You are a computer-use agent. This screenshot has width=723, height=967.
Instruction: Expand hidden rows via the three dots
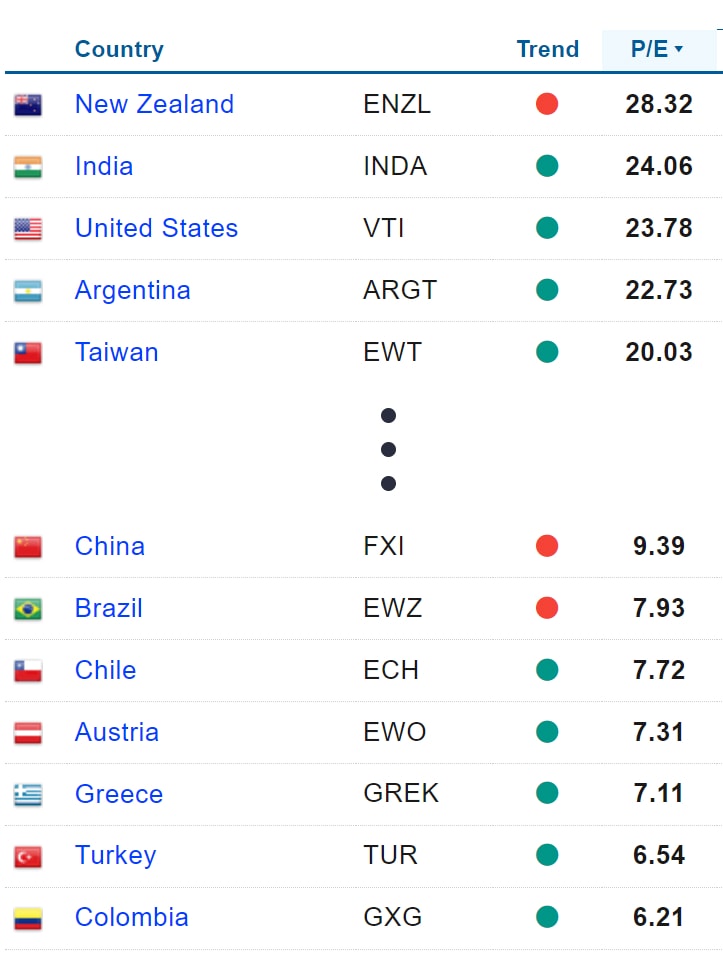389,449
